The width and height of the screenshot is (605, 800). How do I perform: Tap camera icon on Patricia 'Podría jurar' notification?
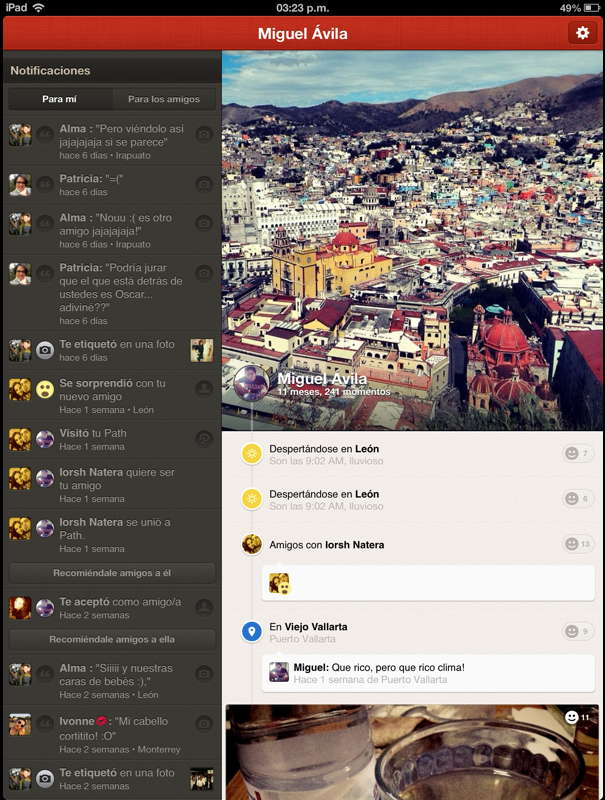point(204,273)
